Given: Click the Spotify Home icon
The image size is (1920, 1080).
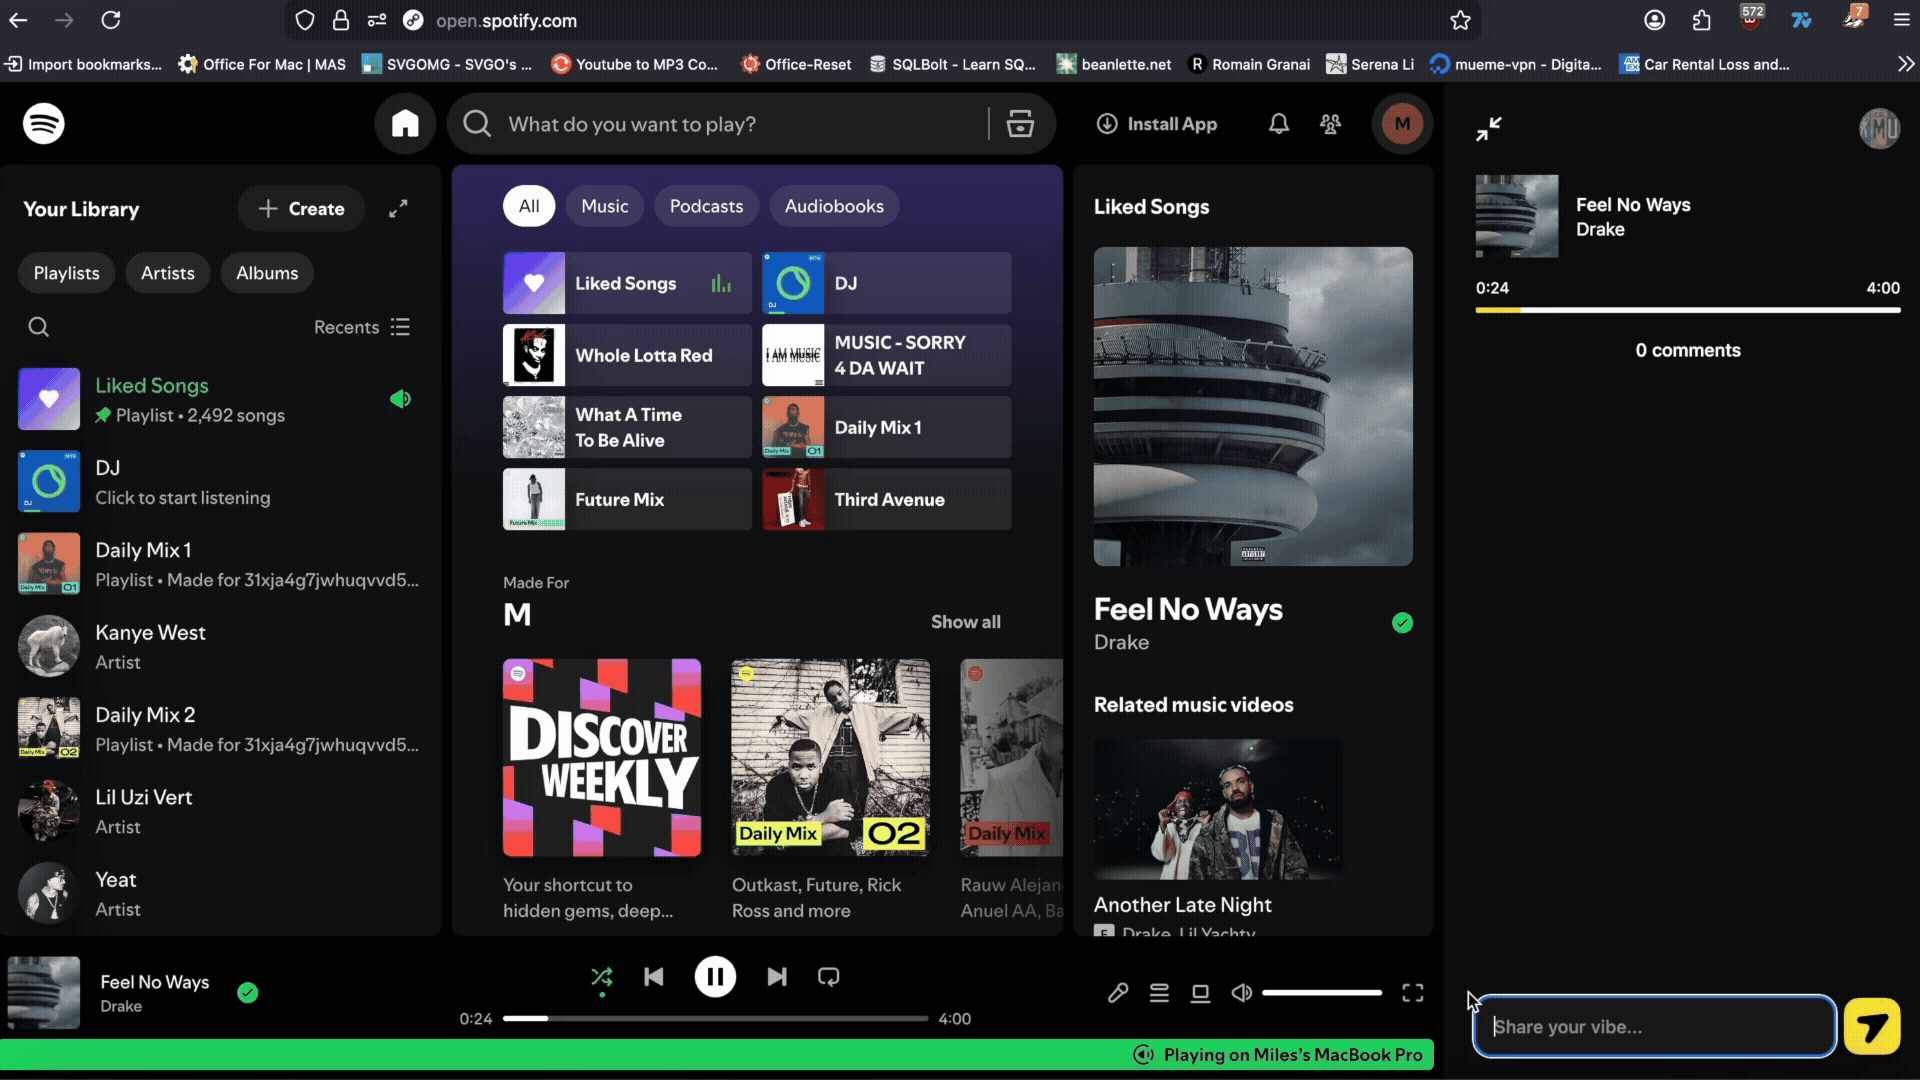Looking at the screenshot, I should [405, 124].
